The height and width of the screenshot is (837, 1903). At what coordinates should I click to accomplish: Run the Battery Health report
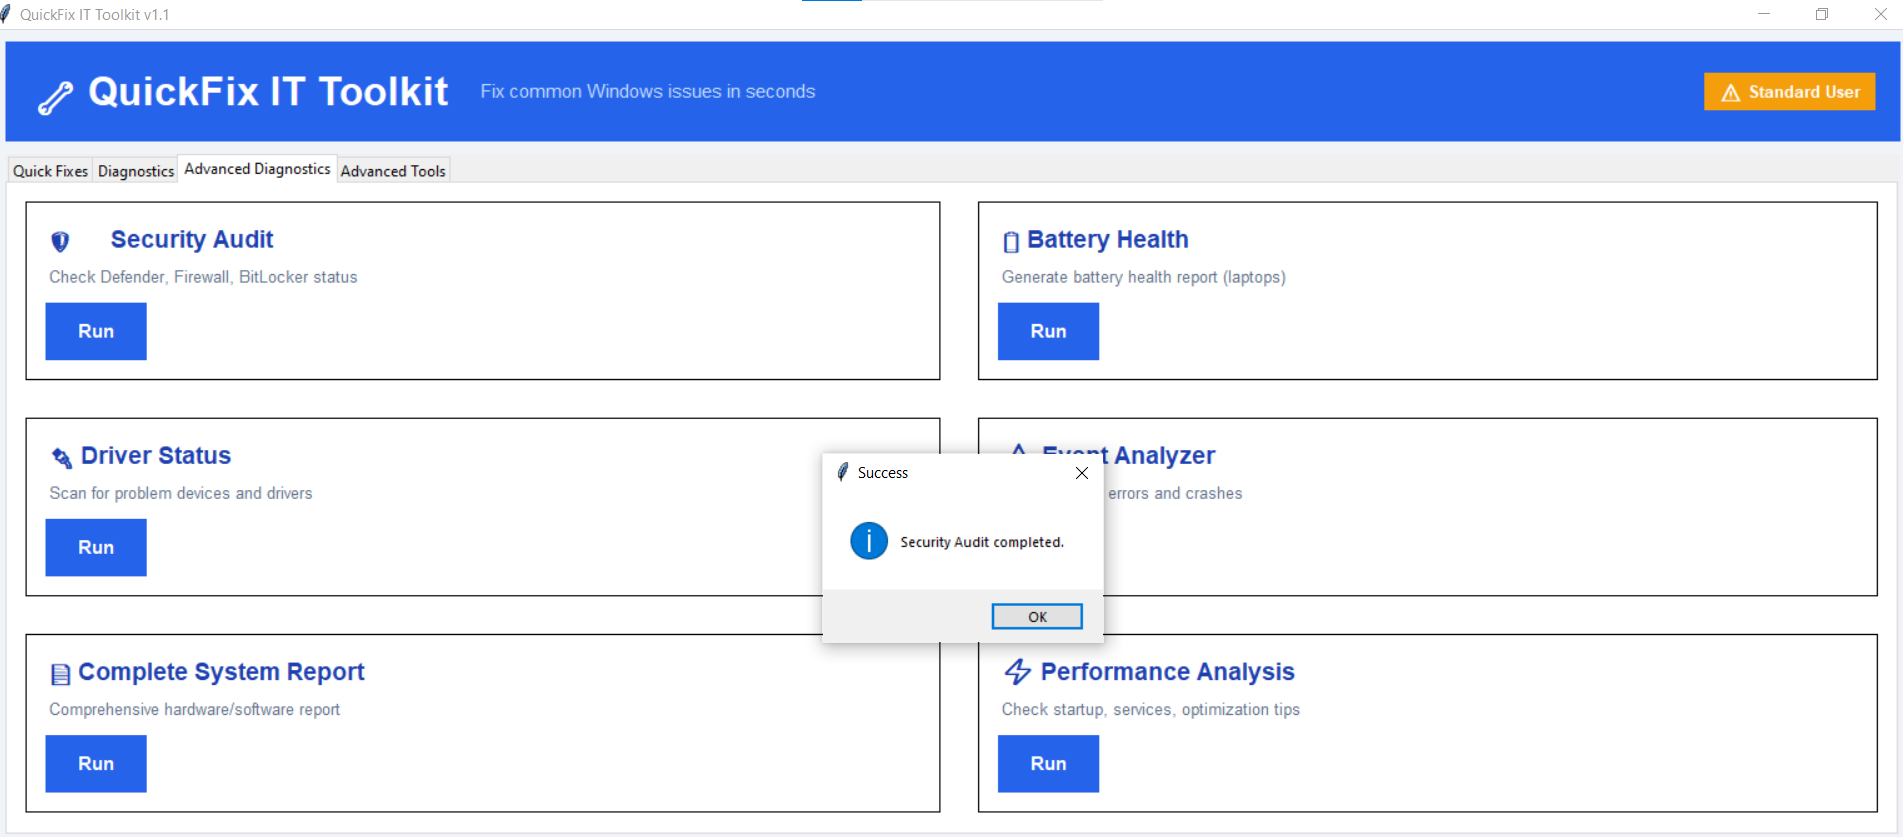1048,331
